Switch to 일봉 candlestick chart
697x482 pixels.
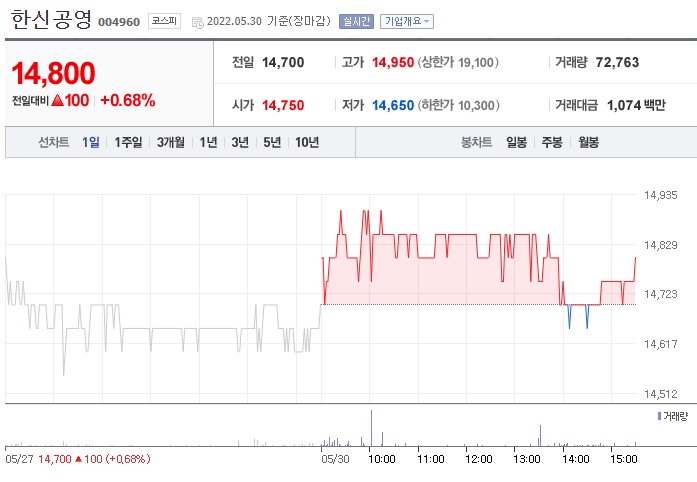tap(517, 142)
